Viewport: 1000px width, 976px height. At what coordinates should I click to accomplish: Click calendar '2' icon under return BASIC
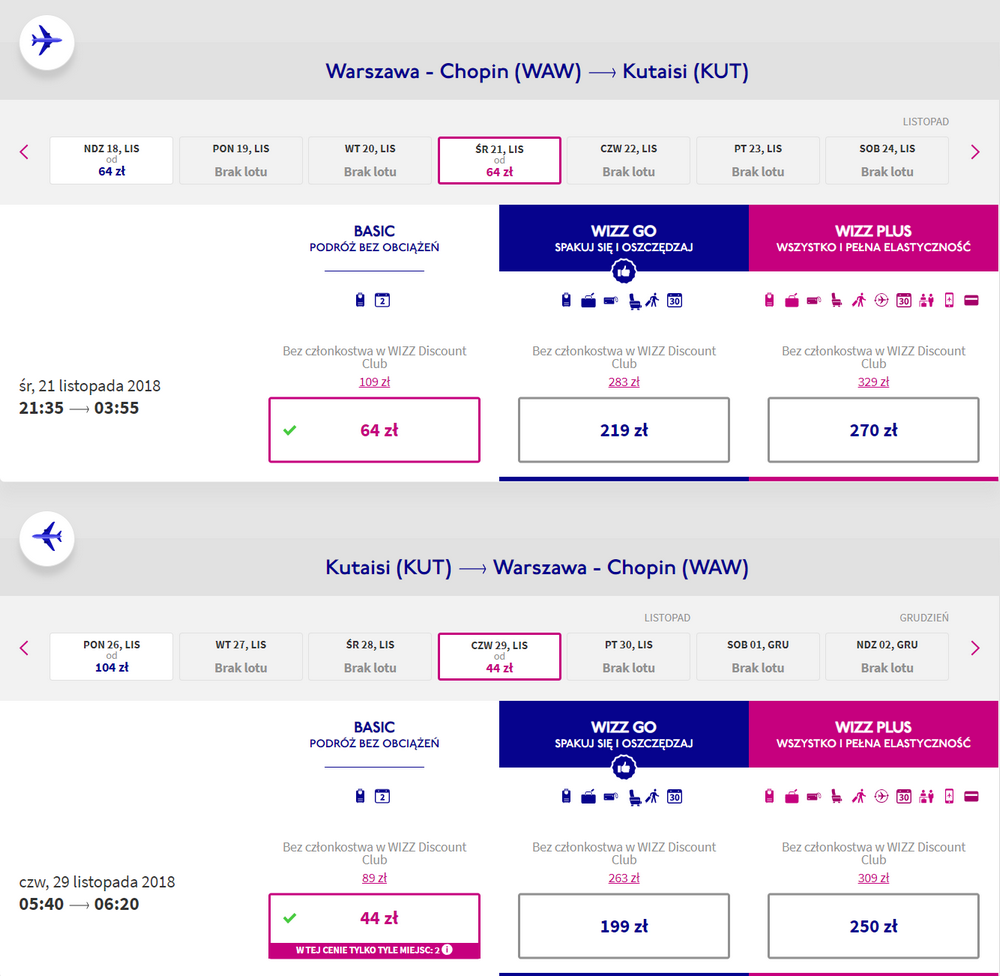[x=382, y=796]
